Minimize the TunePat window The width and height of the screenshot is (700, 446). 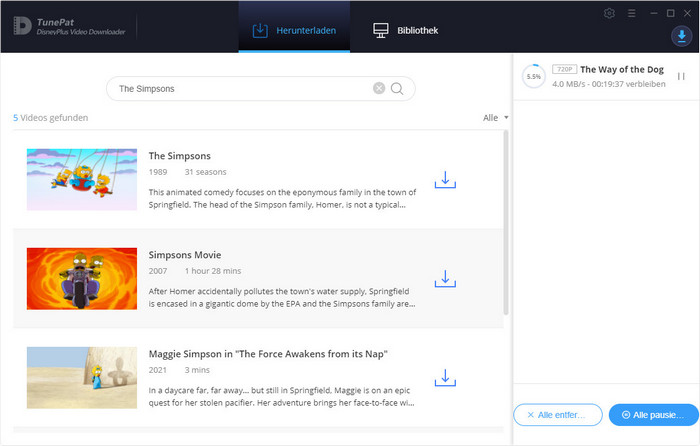(654, 13)
